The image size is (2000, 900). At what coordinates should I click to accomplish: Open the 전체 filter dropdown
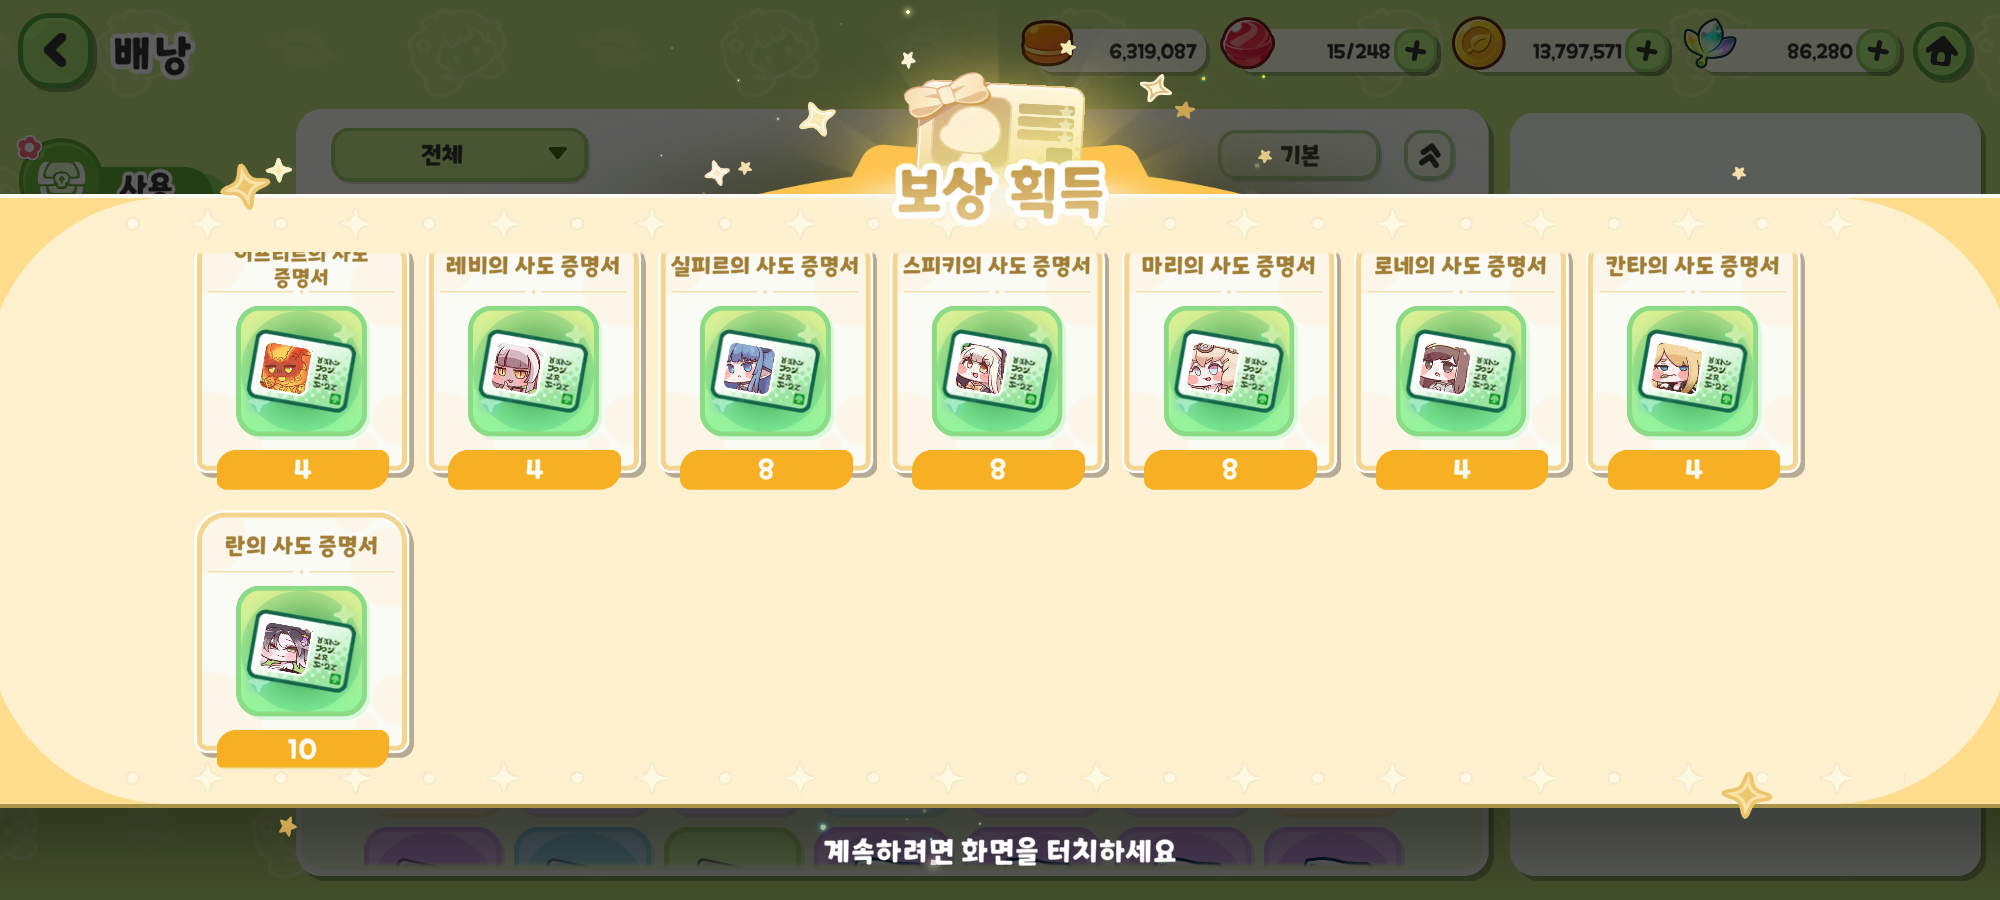click(x=460, y=155)
